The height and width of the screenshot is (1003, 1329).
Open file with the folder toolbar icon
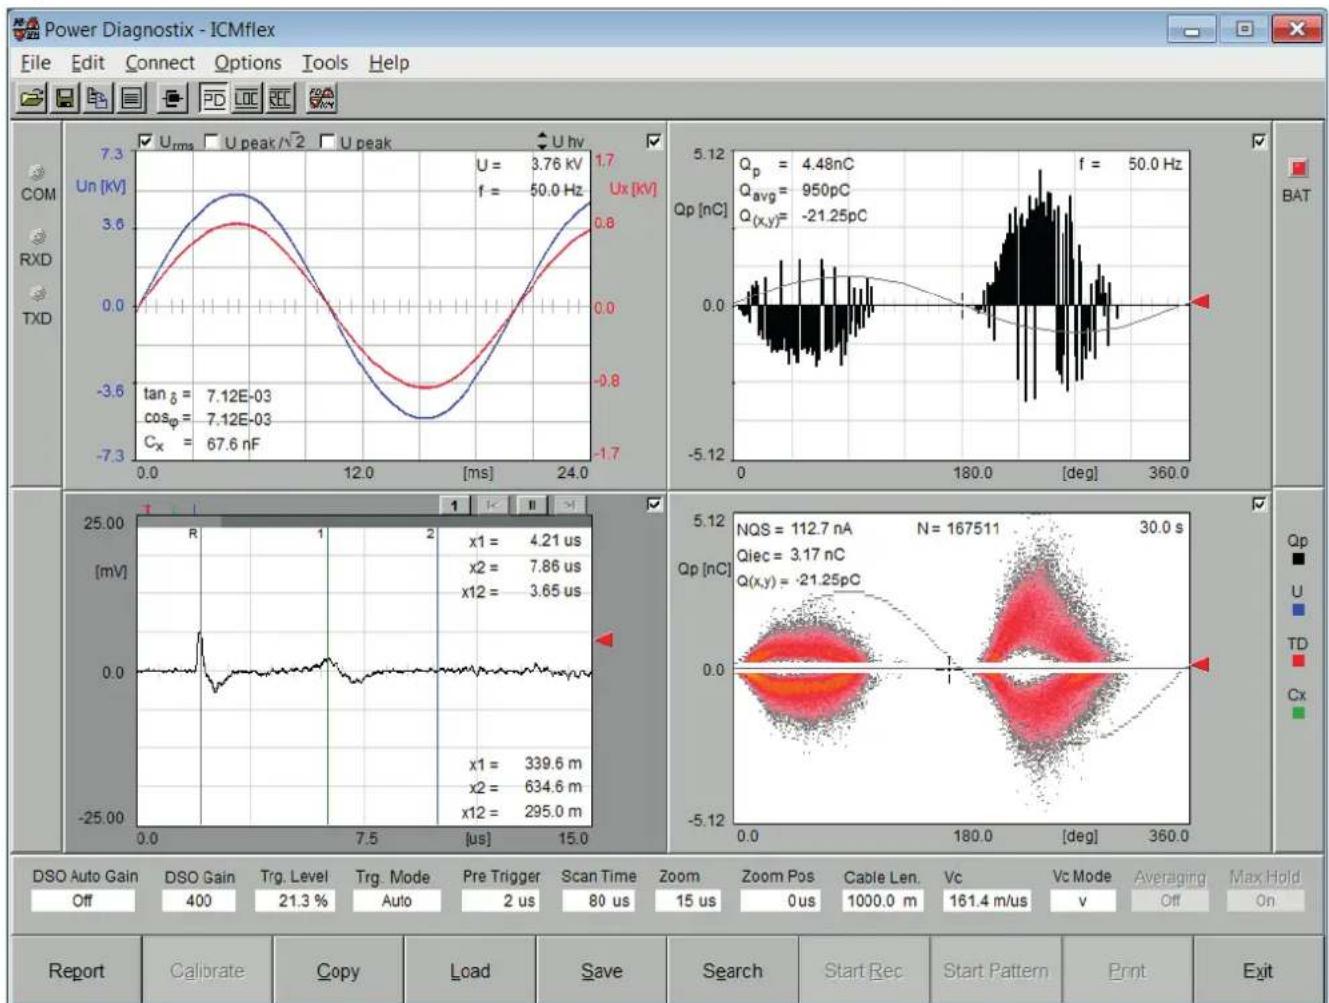(x=33, y=98)
